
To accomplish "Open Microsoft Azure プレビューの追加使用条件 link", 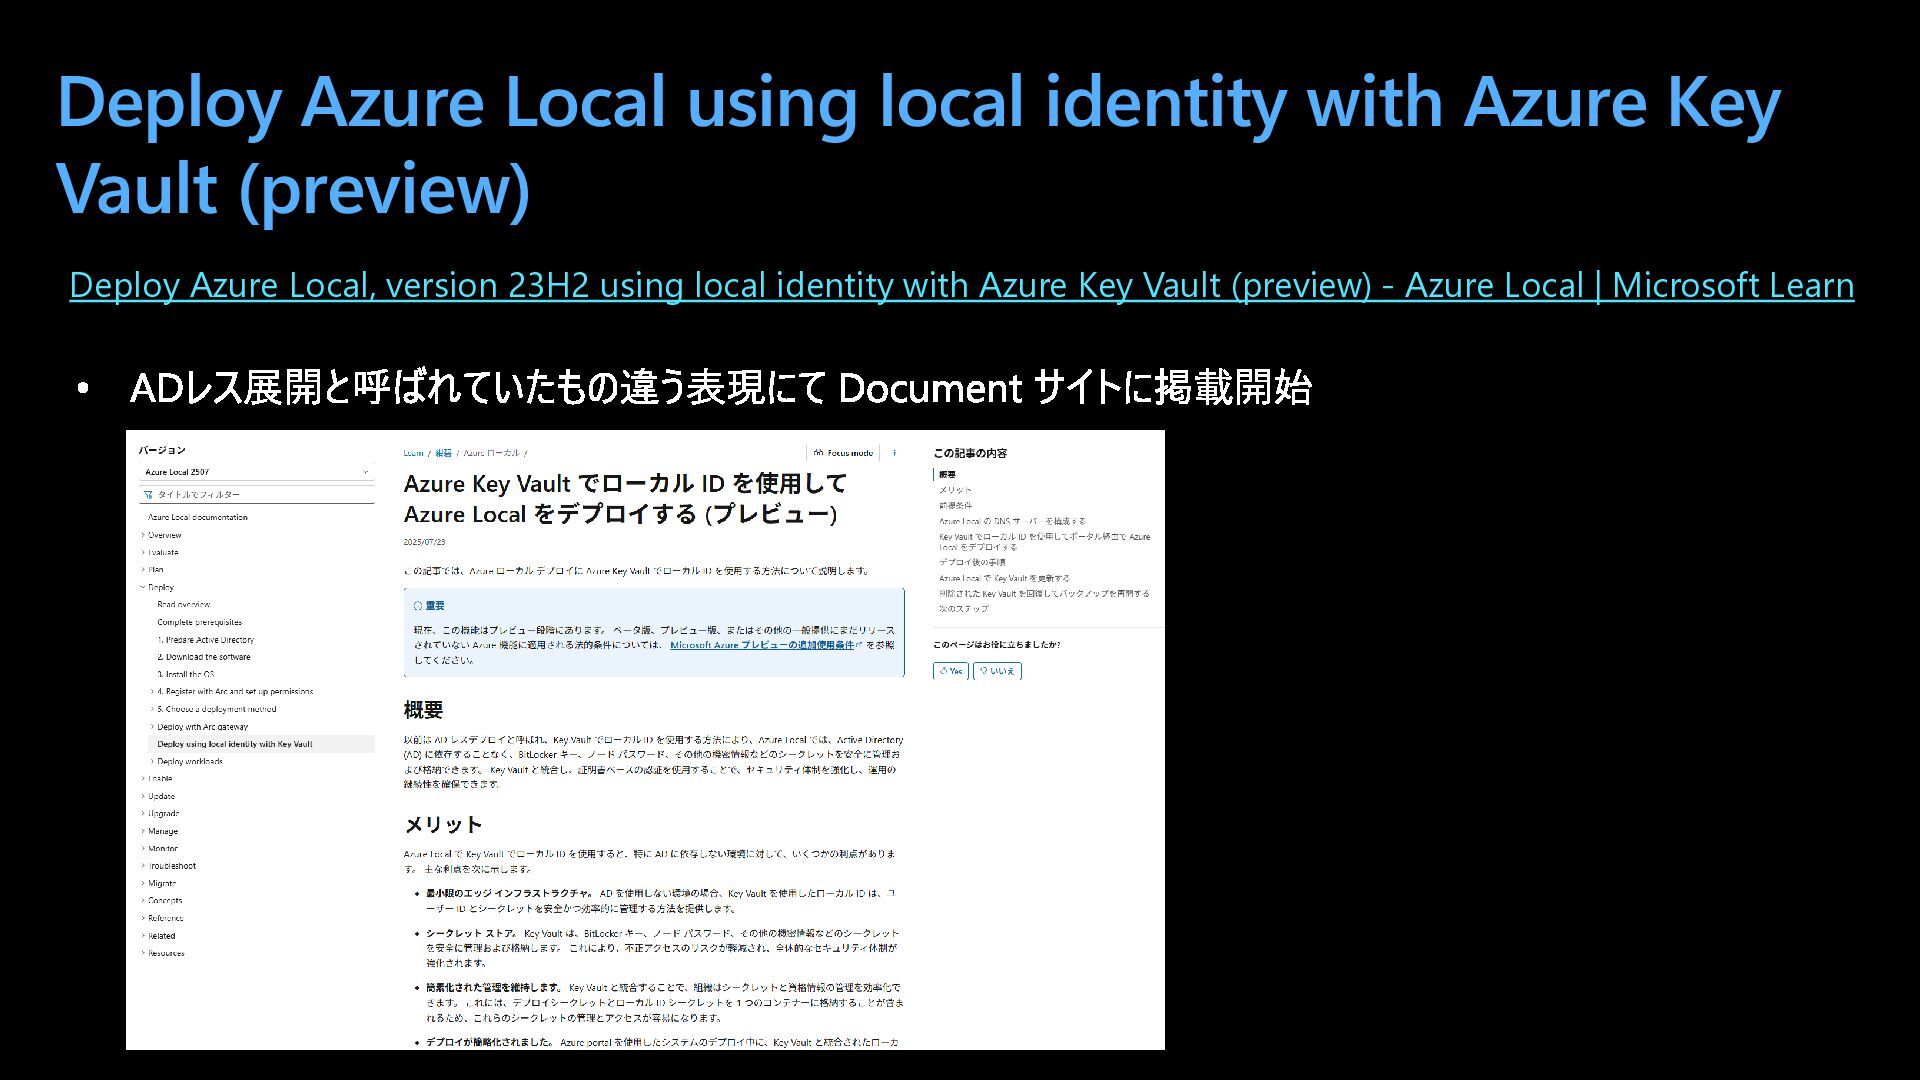I will point(765,645).
